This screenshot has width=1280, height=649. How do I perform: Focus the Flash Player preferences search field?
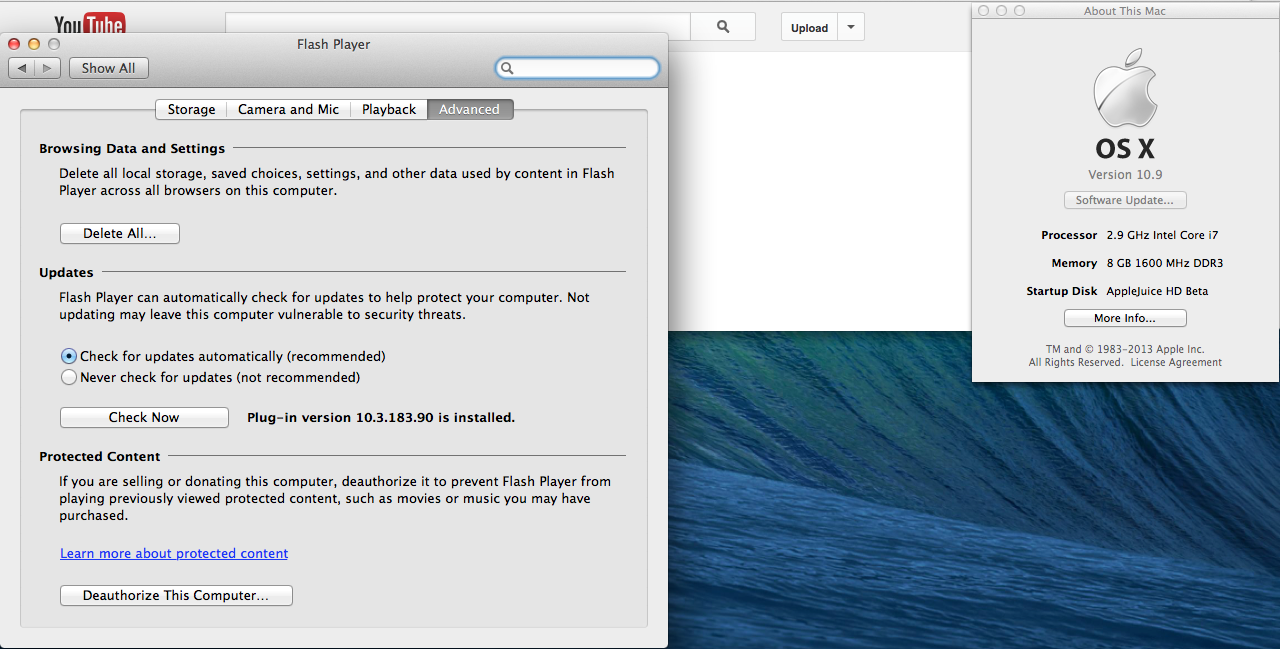point(578,68)
